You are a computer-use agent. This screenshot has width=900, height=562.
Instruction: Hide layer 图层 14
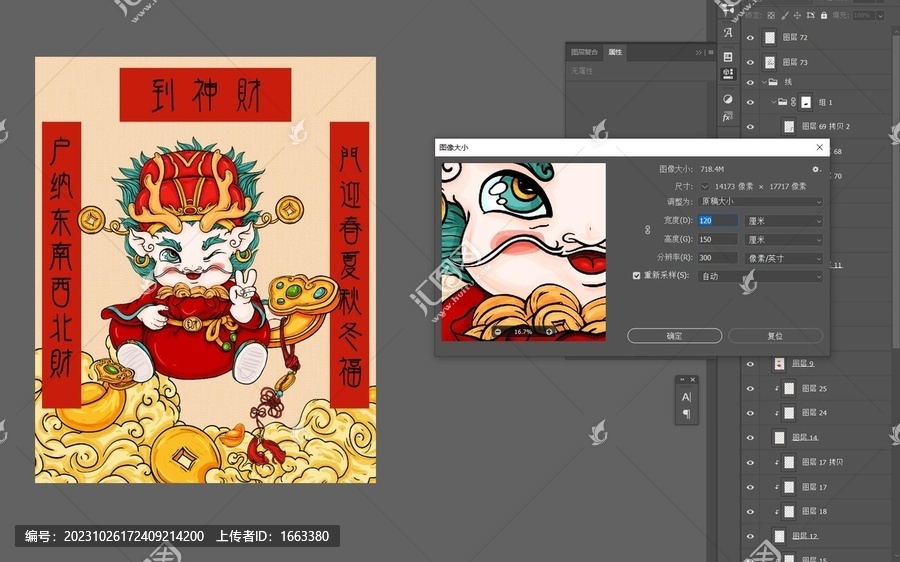pyautogui.click(x=750, y=437)
